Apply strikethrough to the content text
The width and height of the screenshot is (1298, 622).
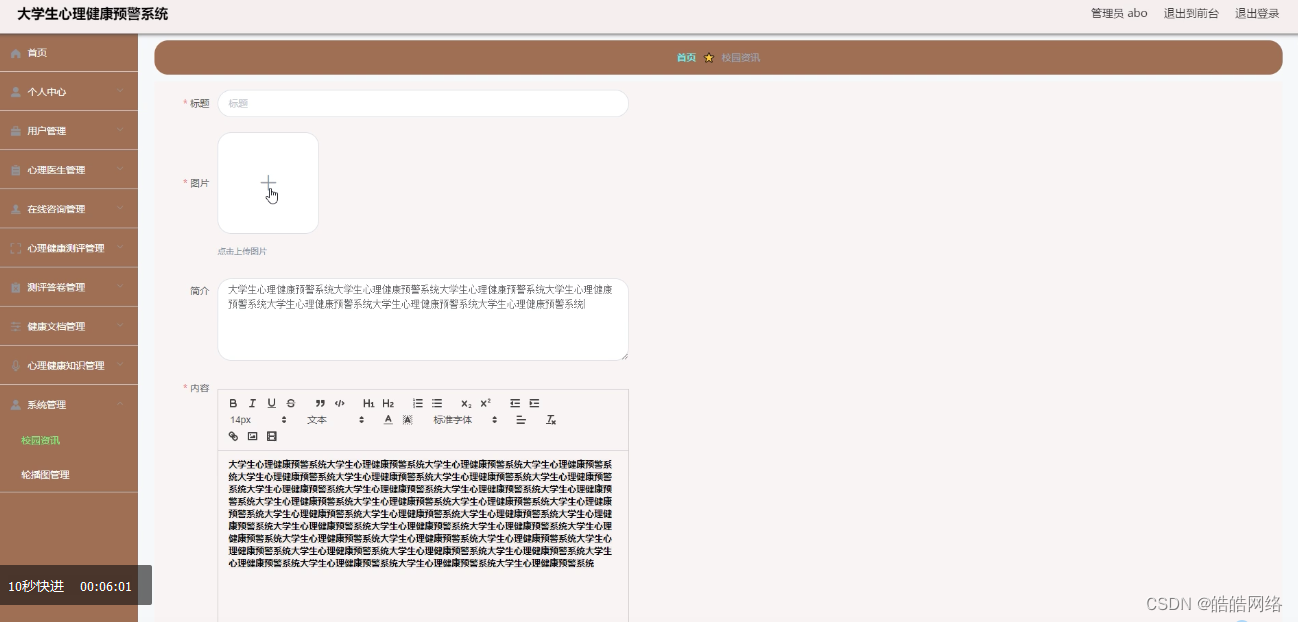pyautogui.click(x=289, y=403)
